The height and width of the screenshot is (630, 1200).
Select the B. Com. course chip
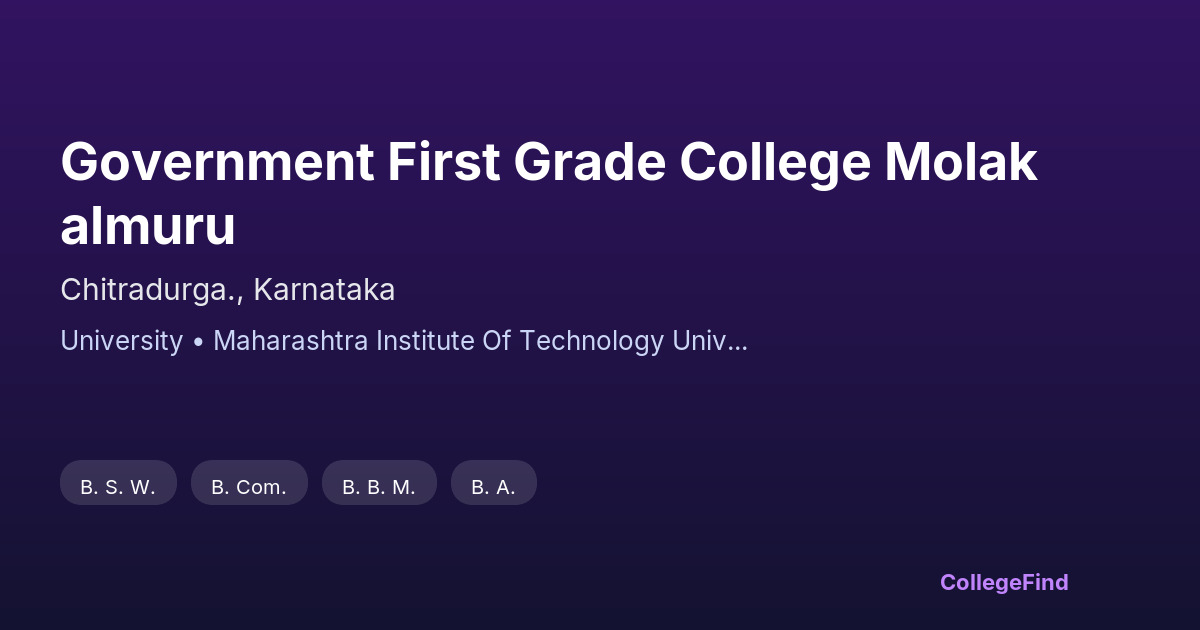249,487
